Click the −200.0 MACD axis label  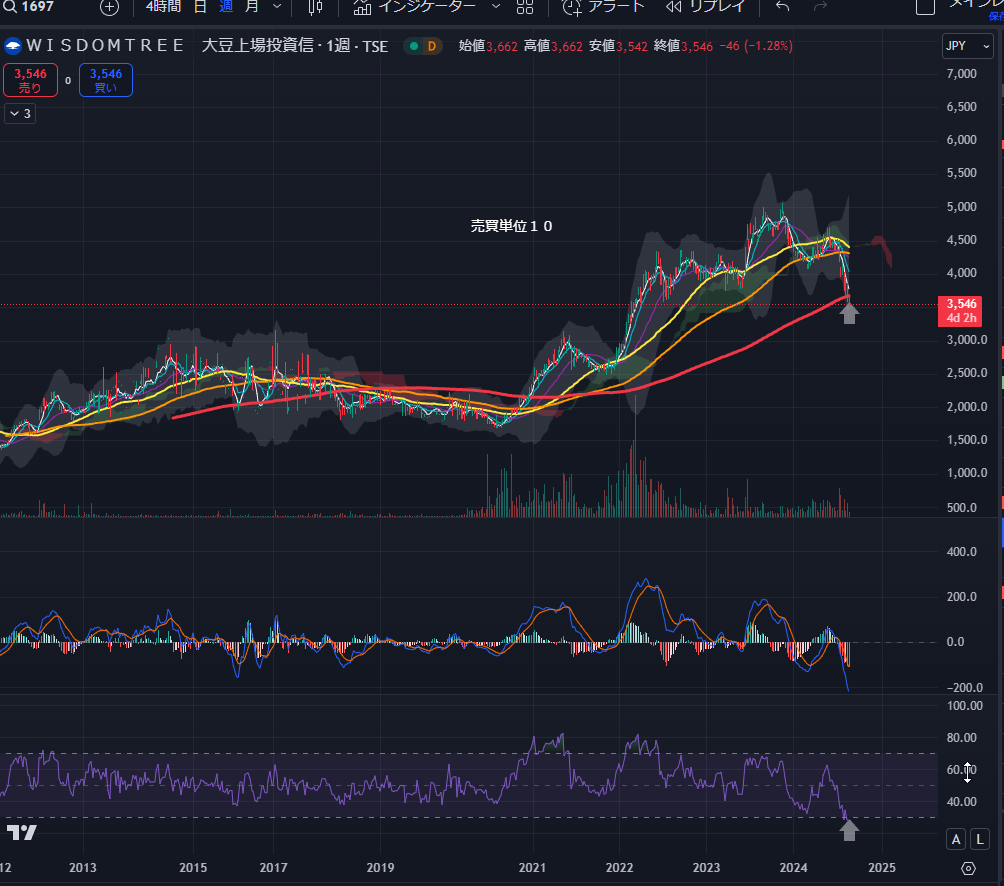[x=964, y=688]
